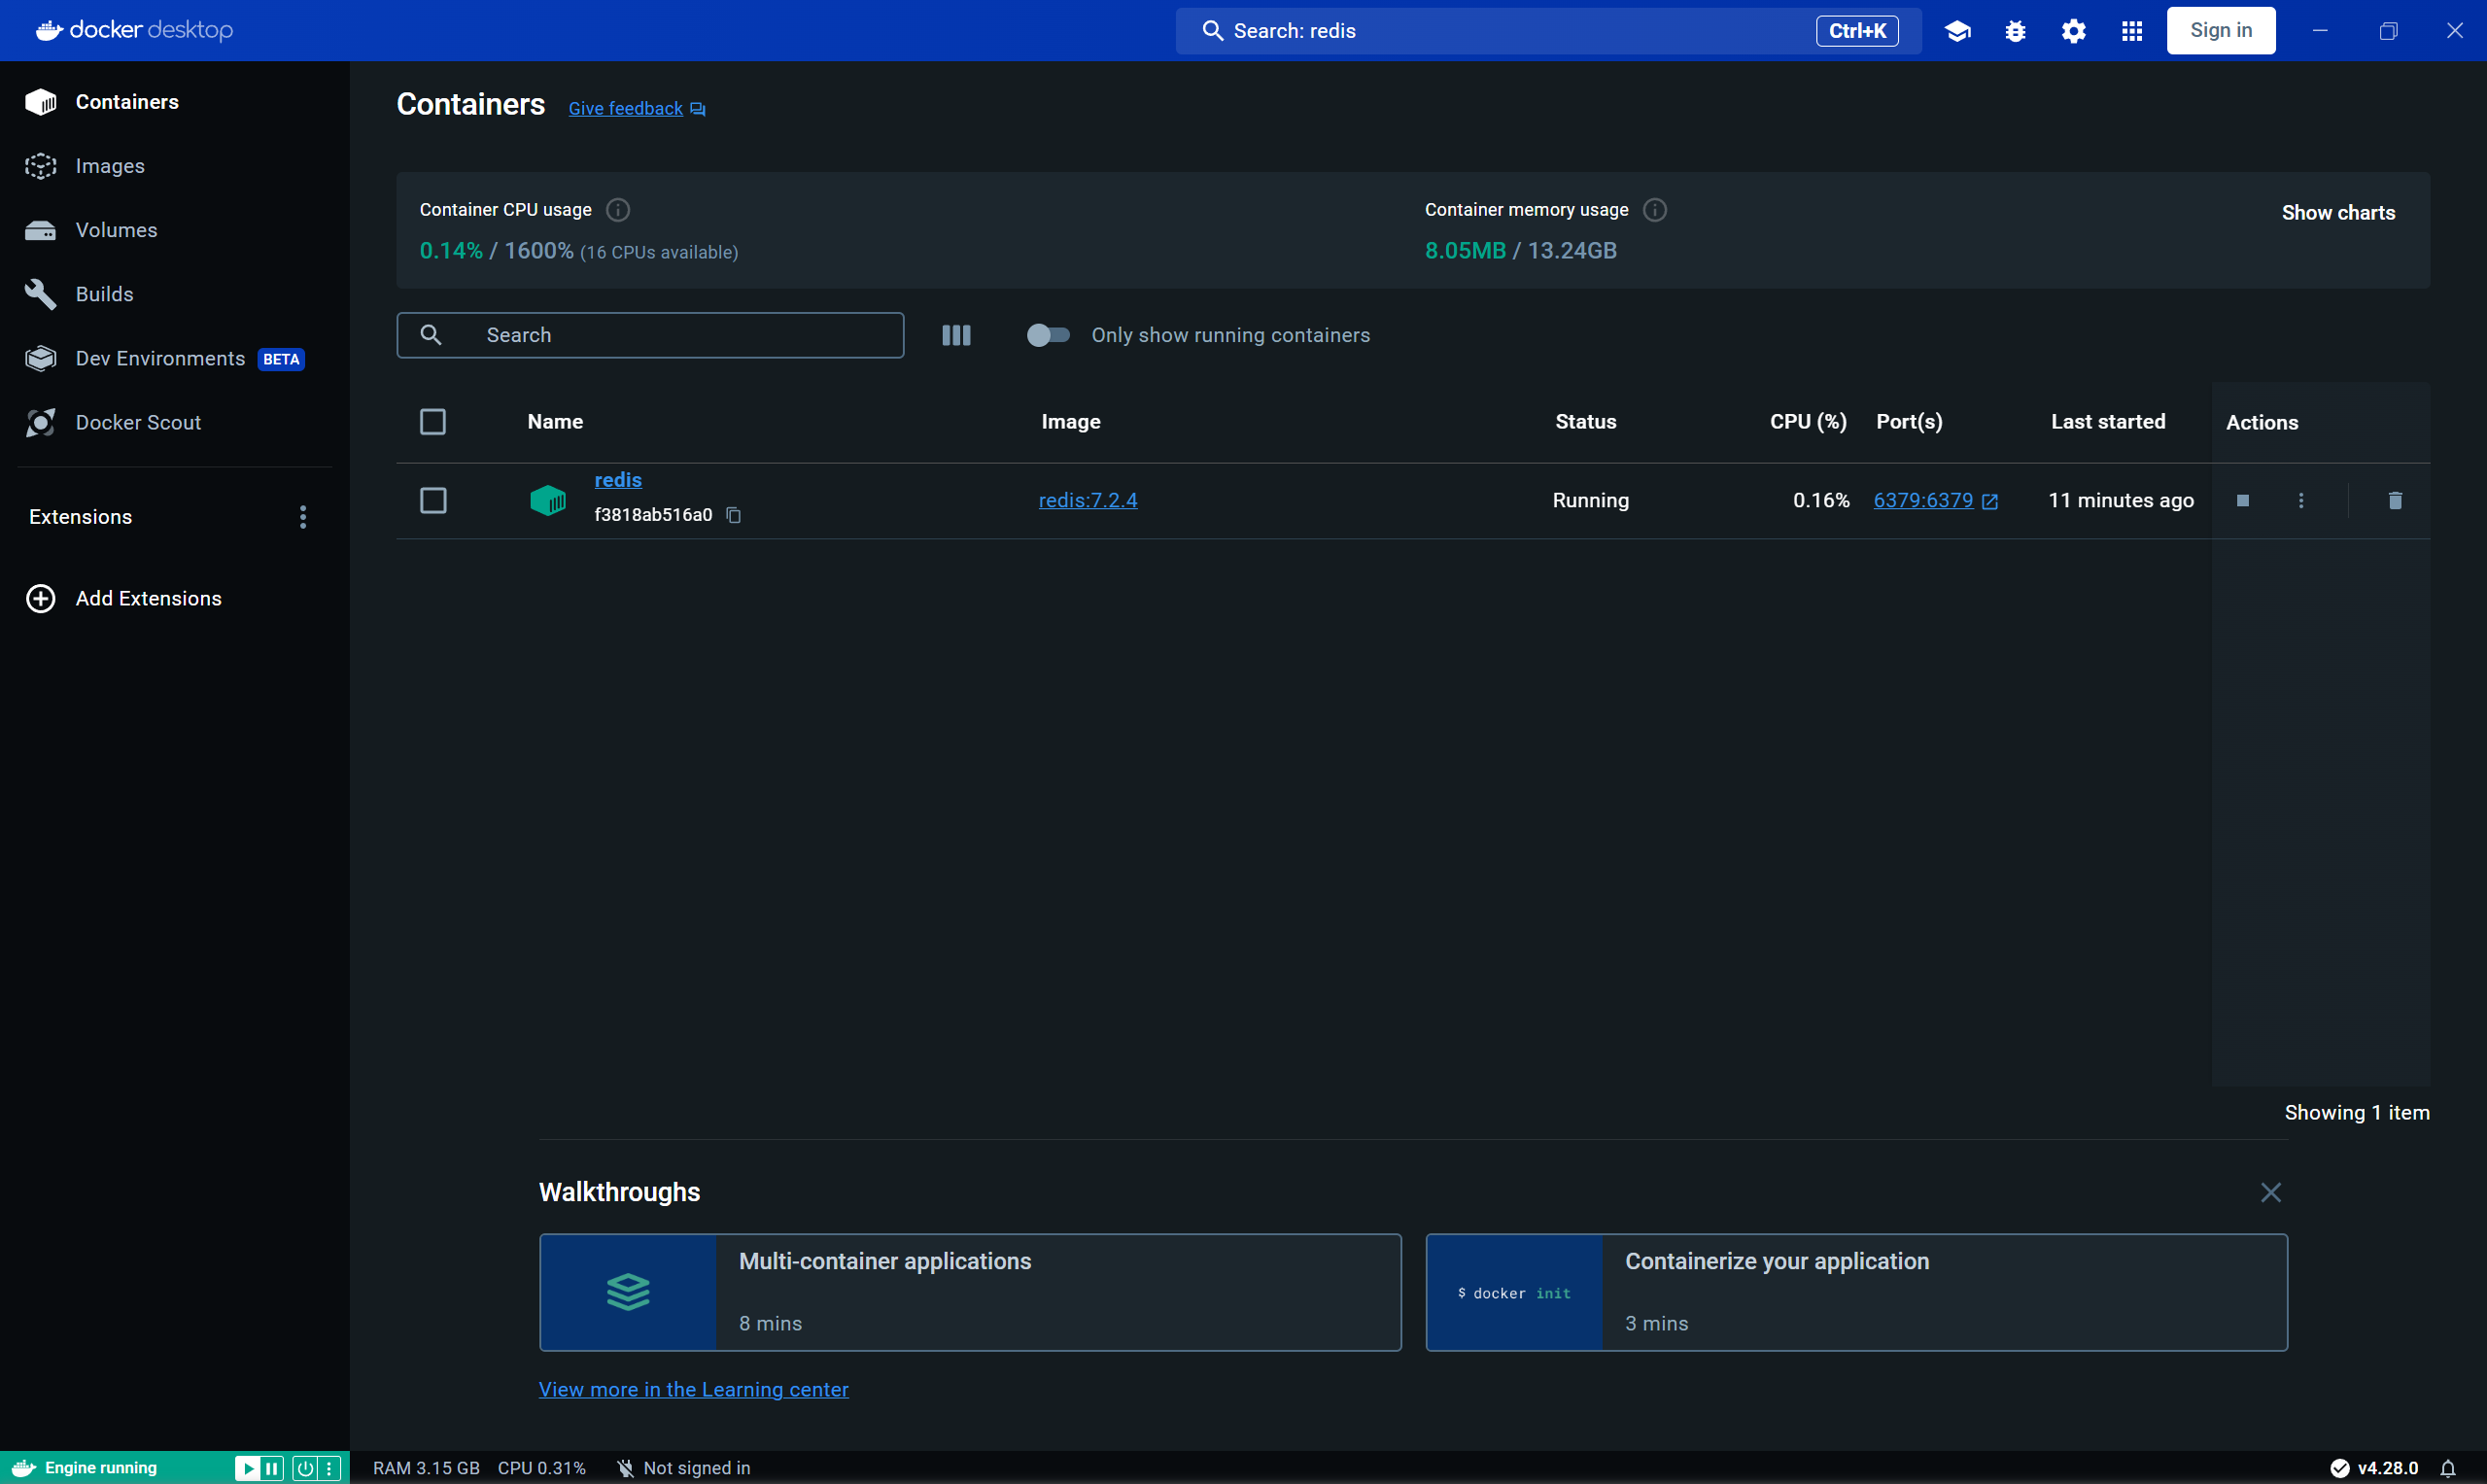This screenshot has width=2487, height=1484.
Task: Copy container ID f3818ab516a0
Action: click(733, 515)
